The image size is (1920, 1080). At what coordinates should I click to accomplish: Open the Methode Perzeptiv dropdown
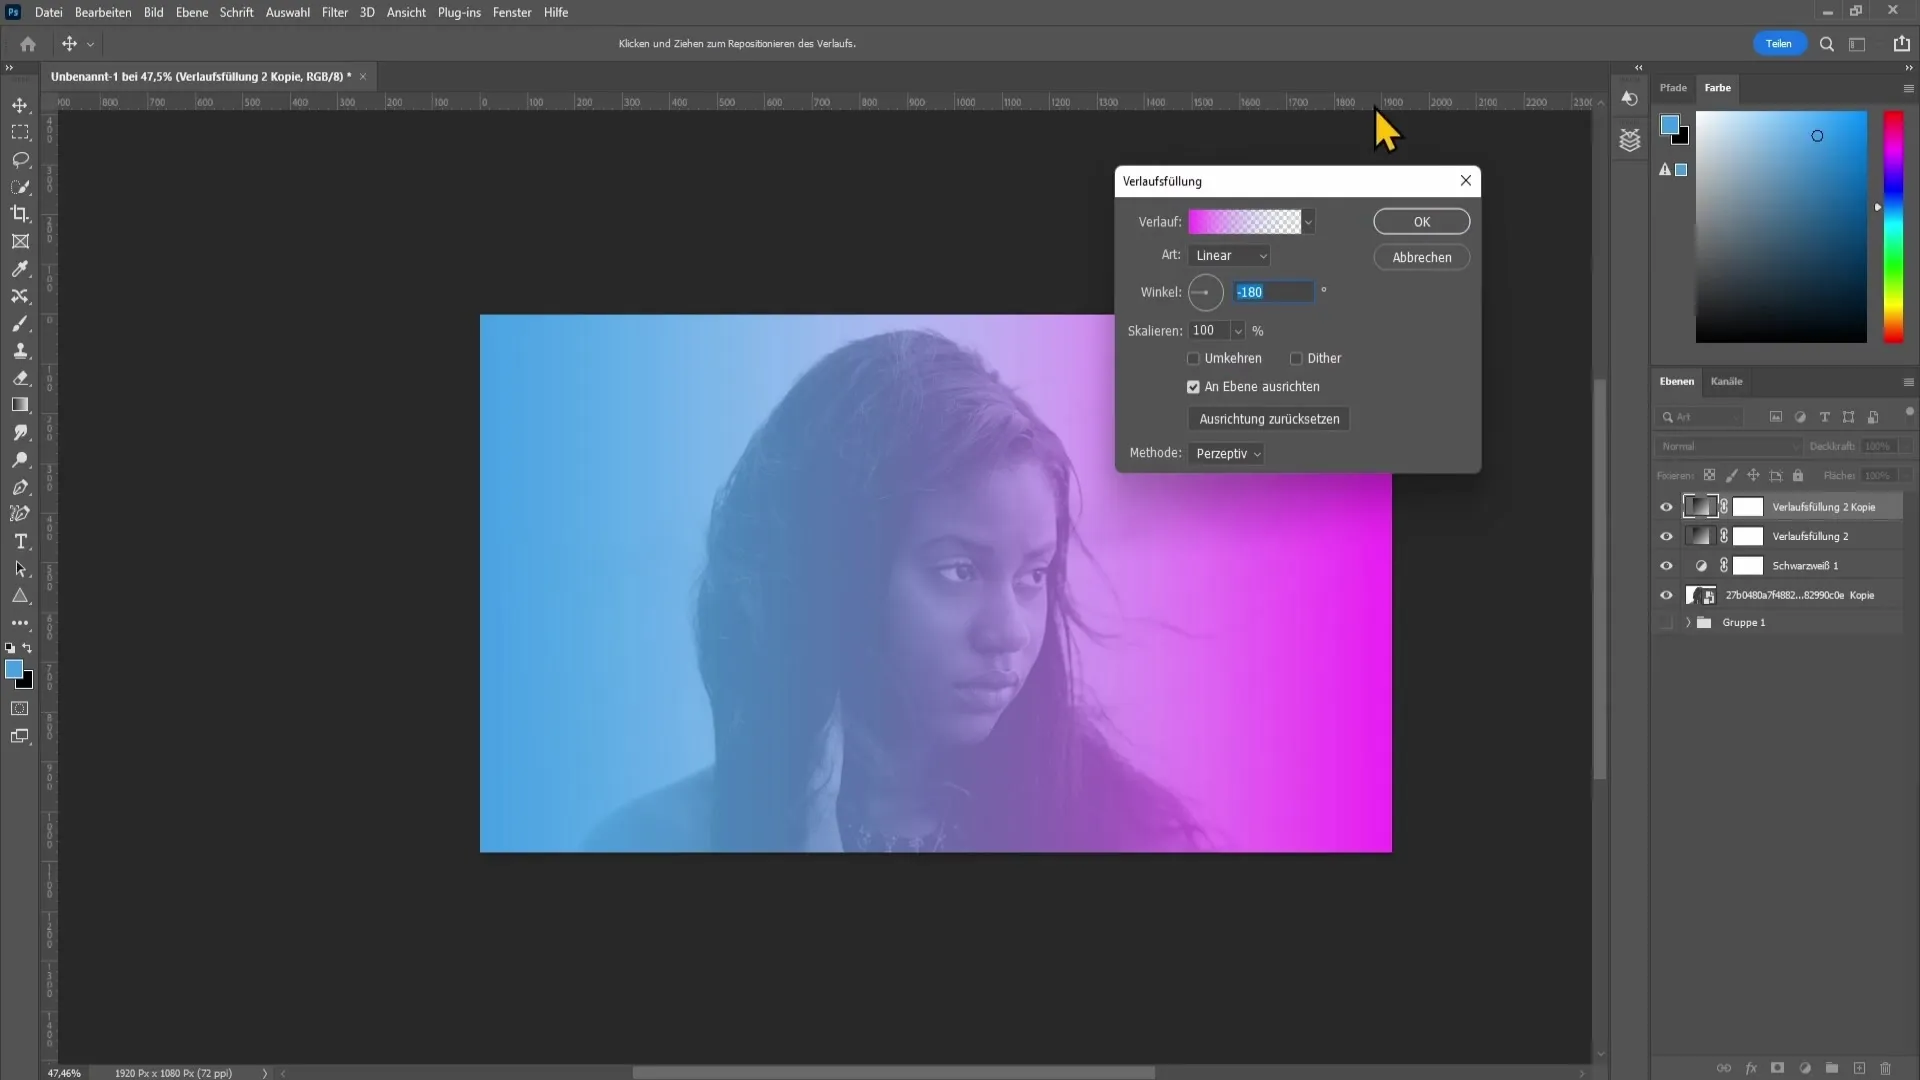pos(1227,454)
